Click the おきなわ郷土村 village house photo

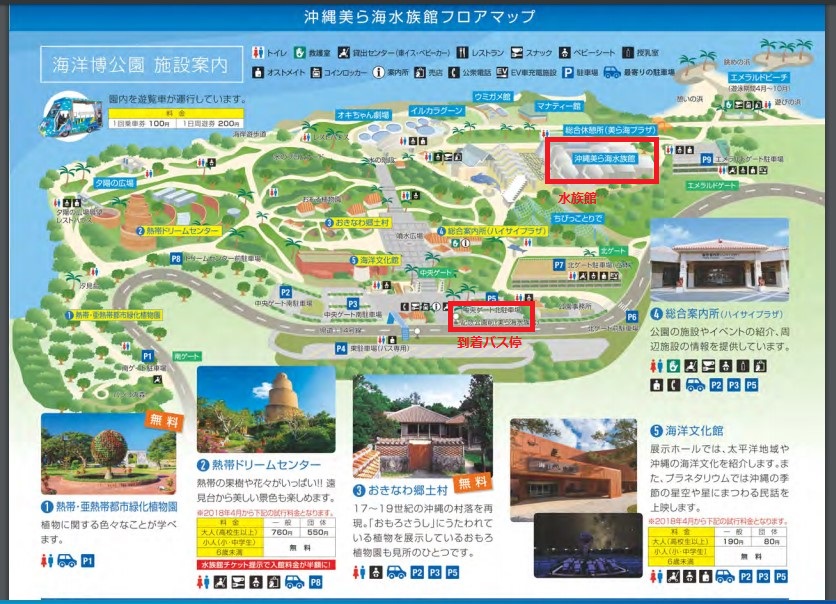[x=422, y=426]
